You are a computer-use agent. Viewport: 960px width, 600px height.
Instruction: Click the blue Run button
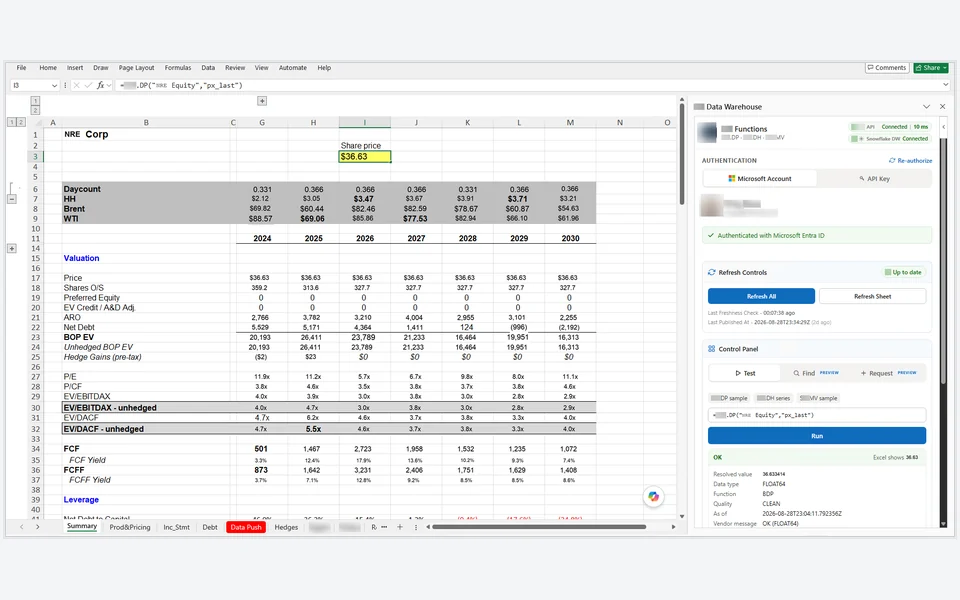coord(817,436)
